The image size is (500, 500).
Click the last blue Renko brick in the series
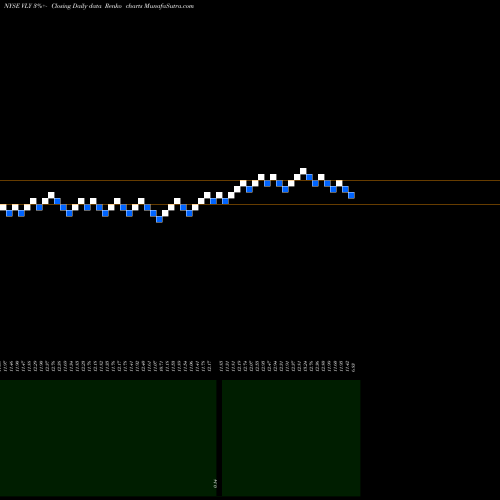[x=351, y=195]
